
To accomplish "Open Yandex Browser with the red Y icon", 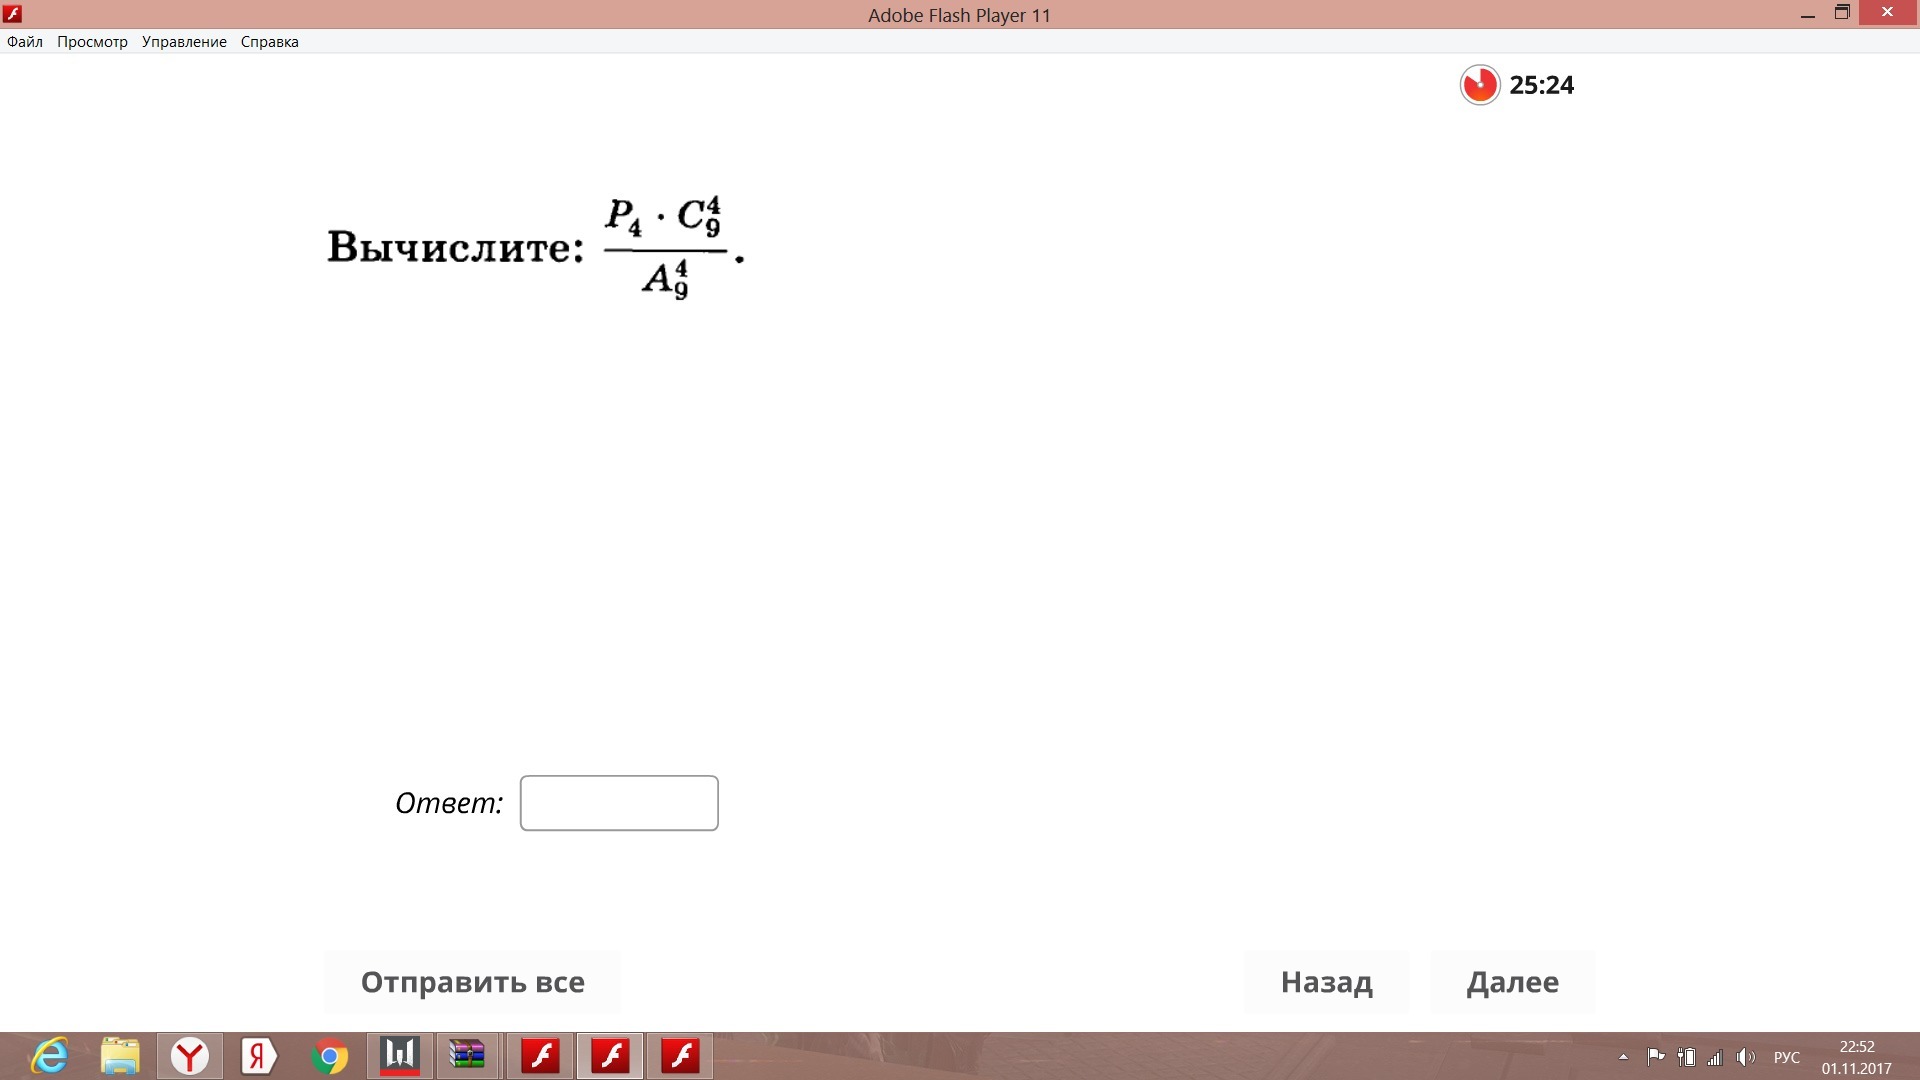I will (x=189, y=1056).
